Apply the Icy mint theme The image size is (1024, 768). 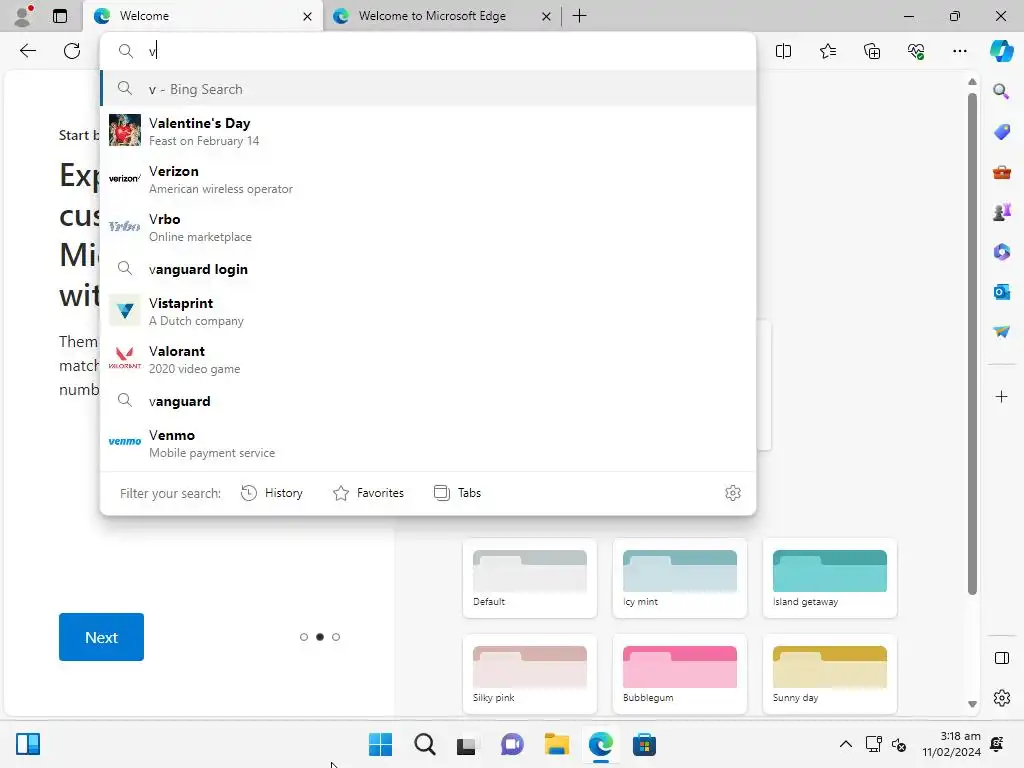680,579
